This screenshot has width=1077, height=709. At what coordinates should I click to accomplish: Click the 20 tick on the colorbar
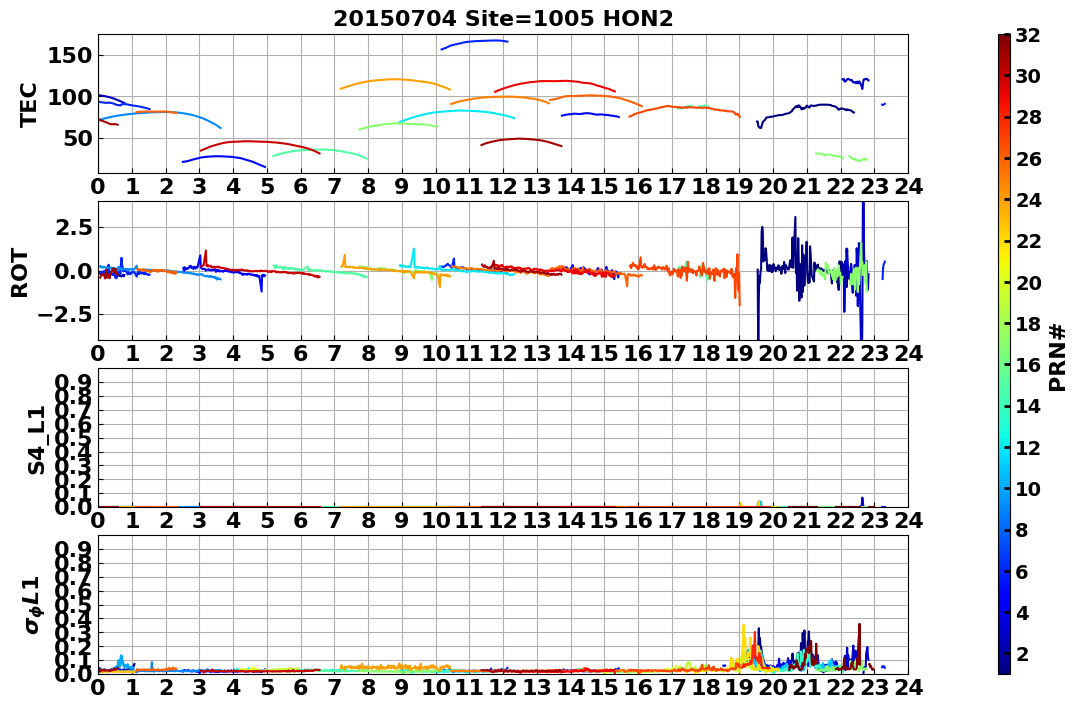tap(1027, 282)
